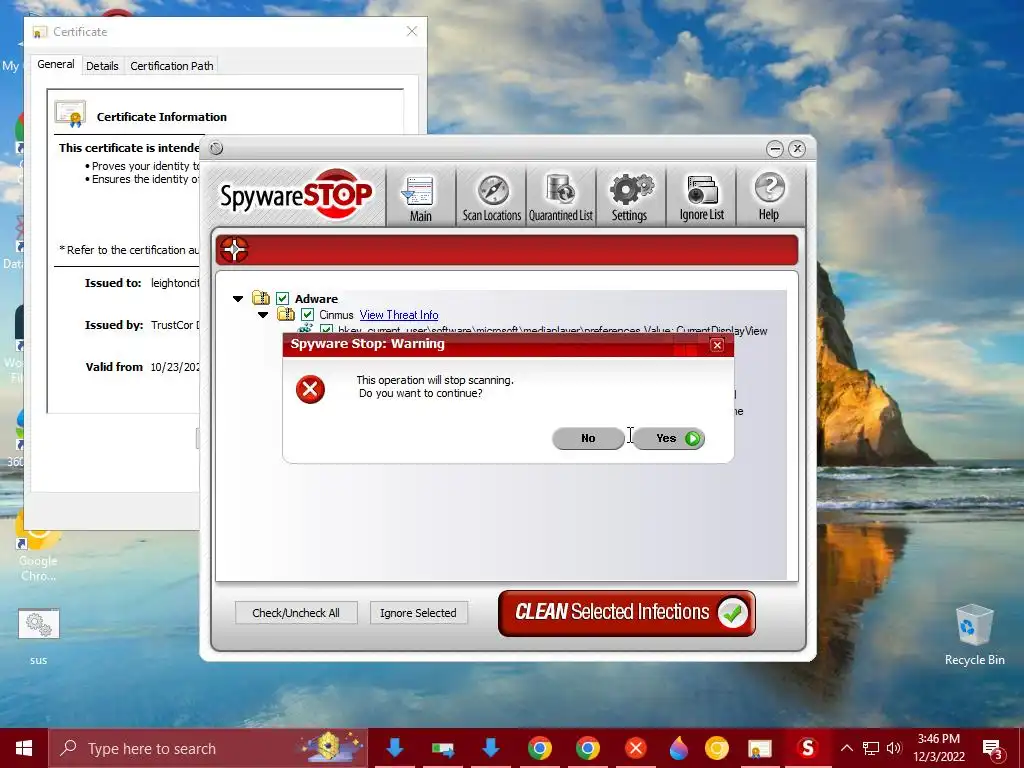Select the sus desktop icon
This screenshot has width=1024, height=768.
[39, 636]
